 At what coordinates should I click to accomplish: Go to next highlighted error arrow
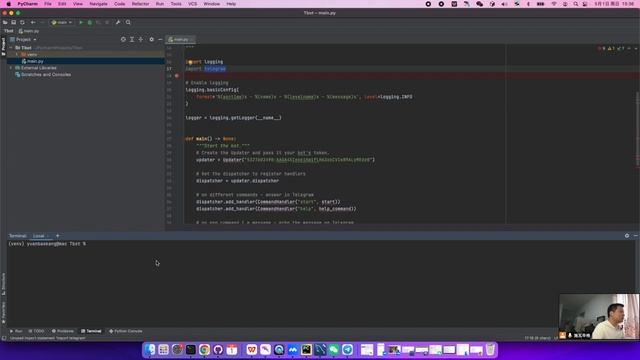pos(636,49)
